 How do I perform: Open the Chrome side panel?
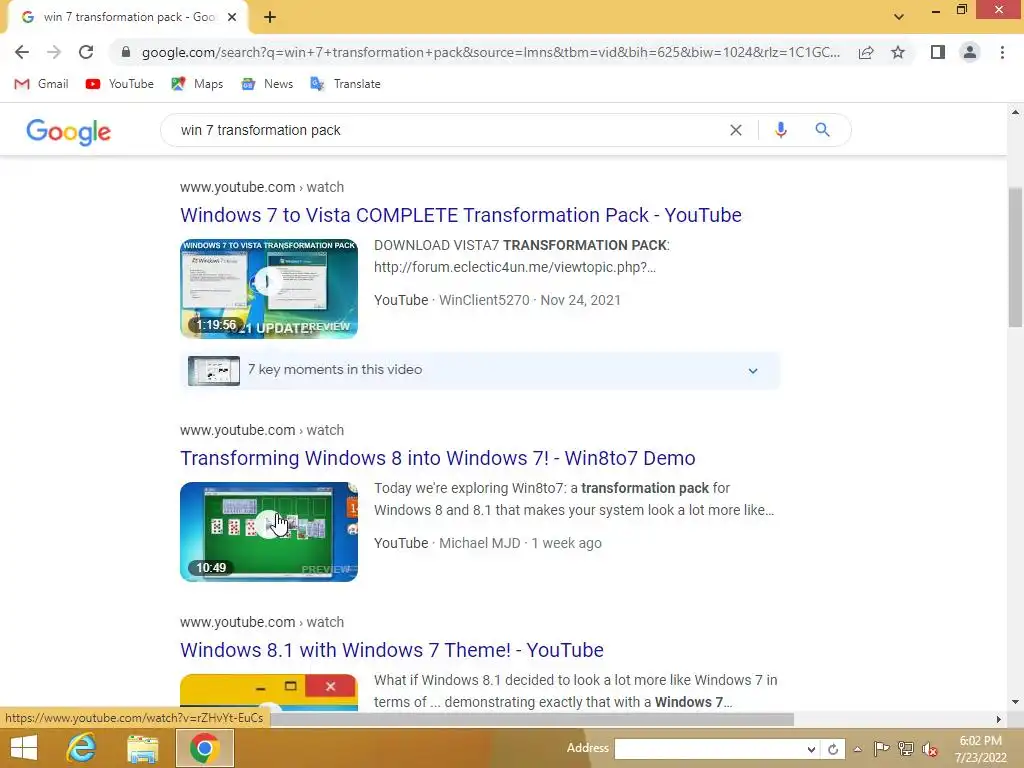click(938, 52)
